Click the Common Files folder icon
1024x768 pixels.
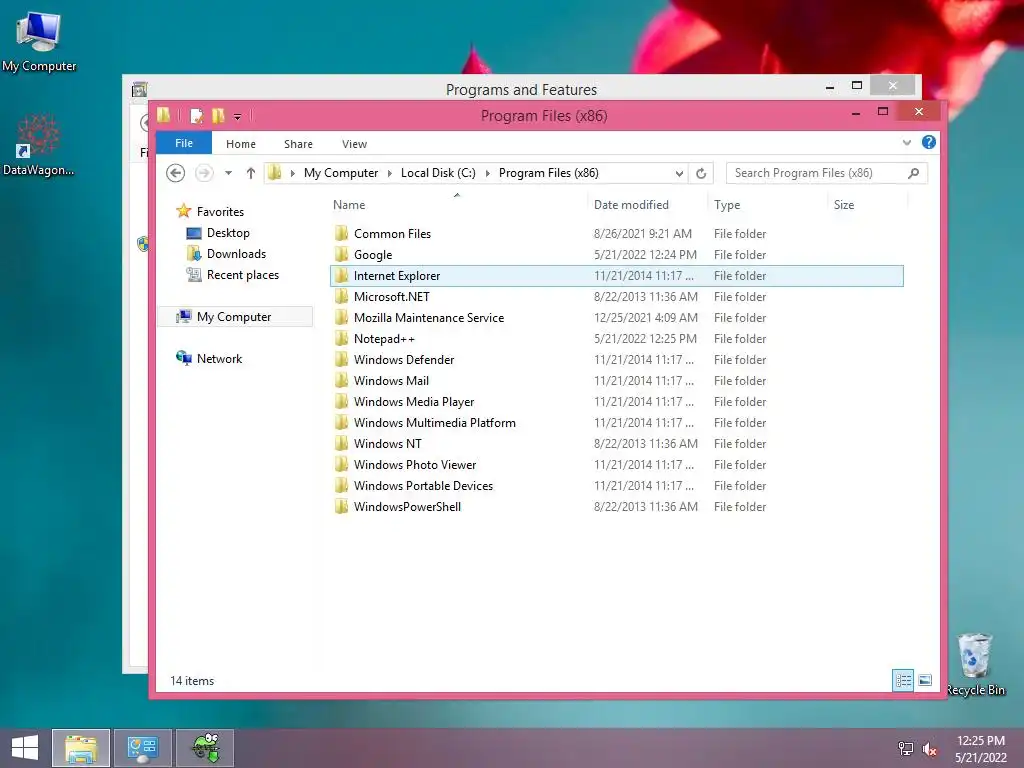point(341,234)
